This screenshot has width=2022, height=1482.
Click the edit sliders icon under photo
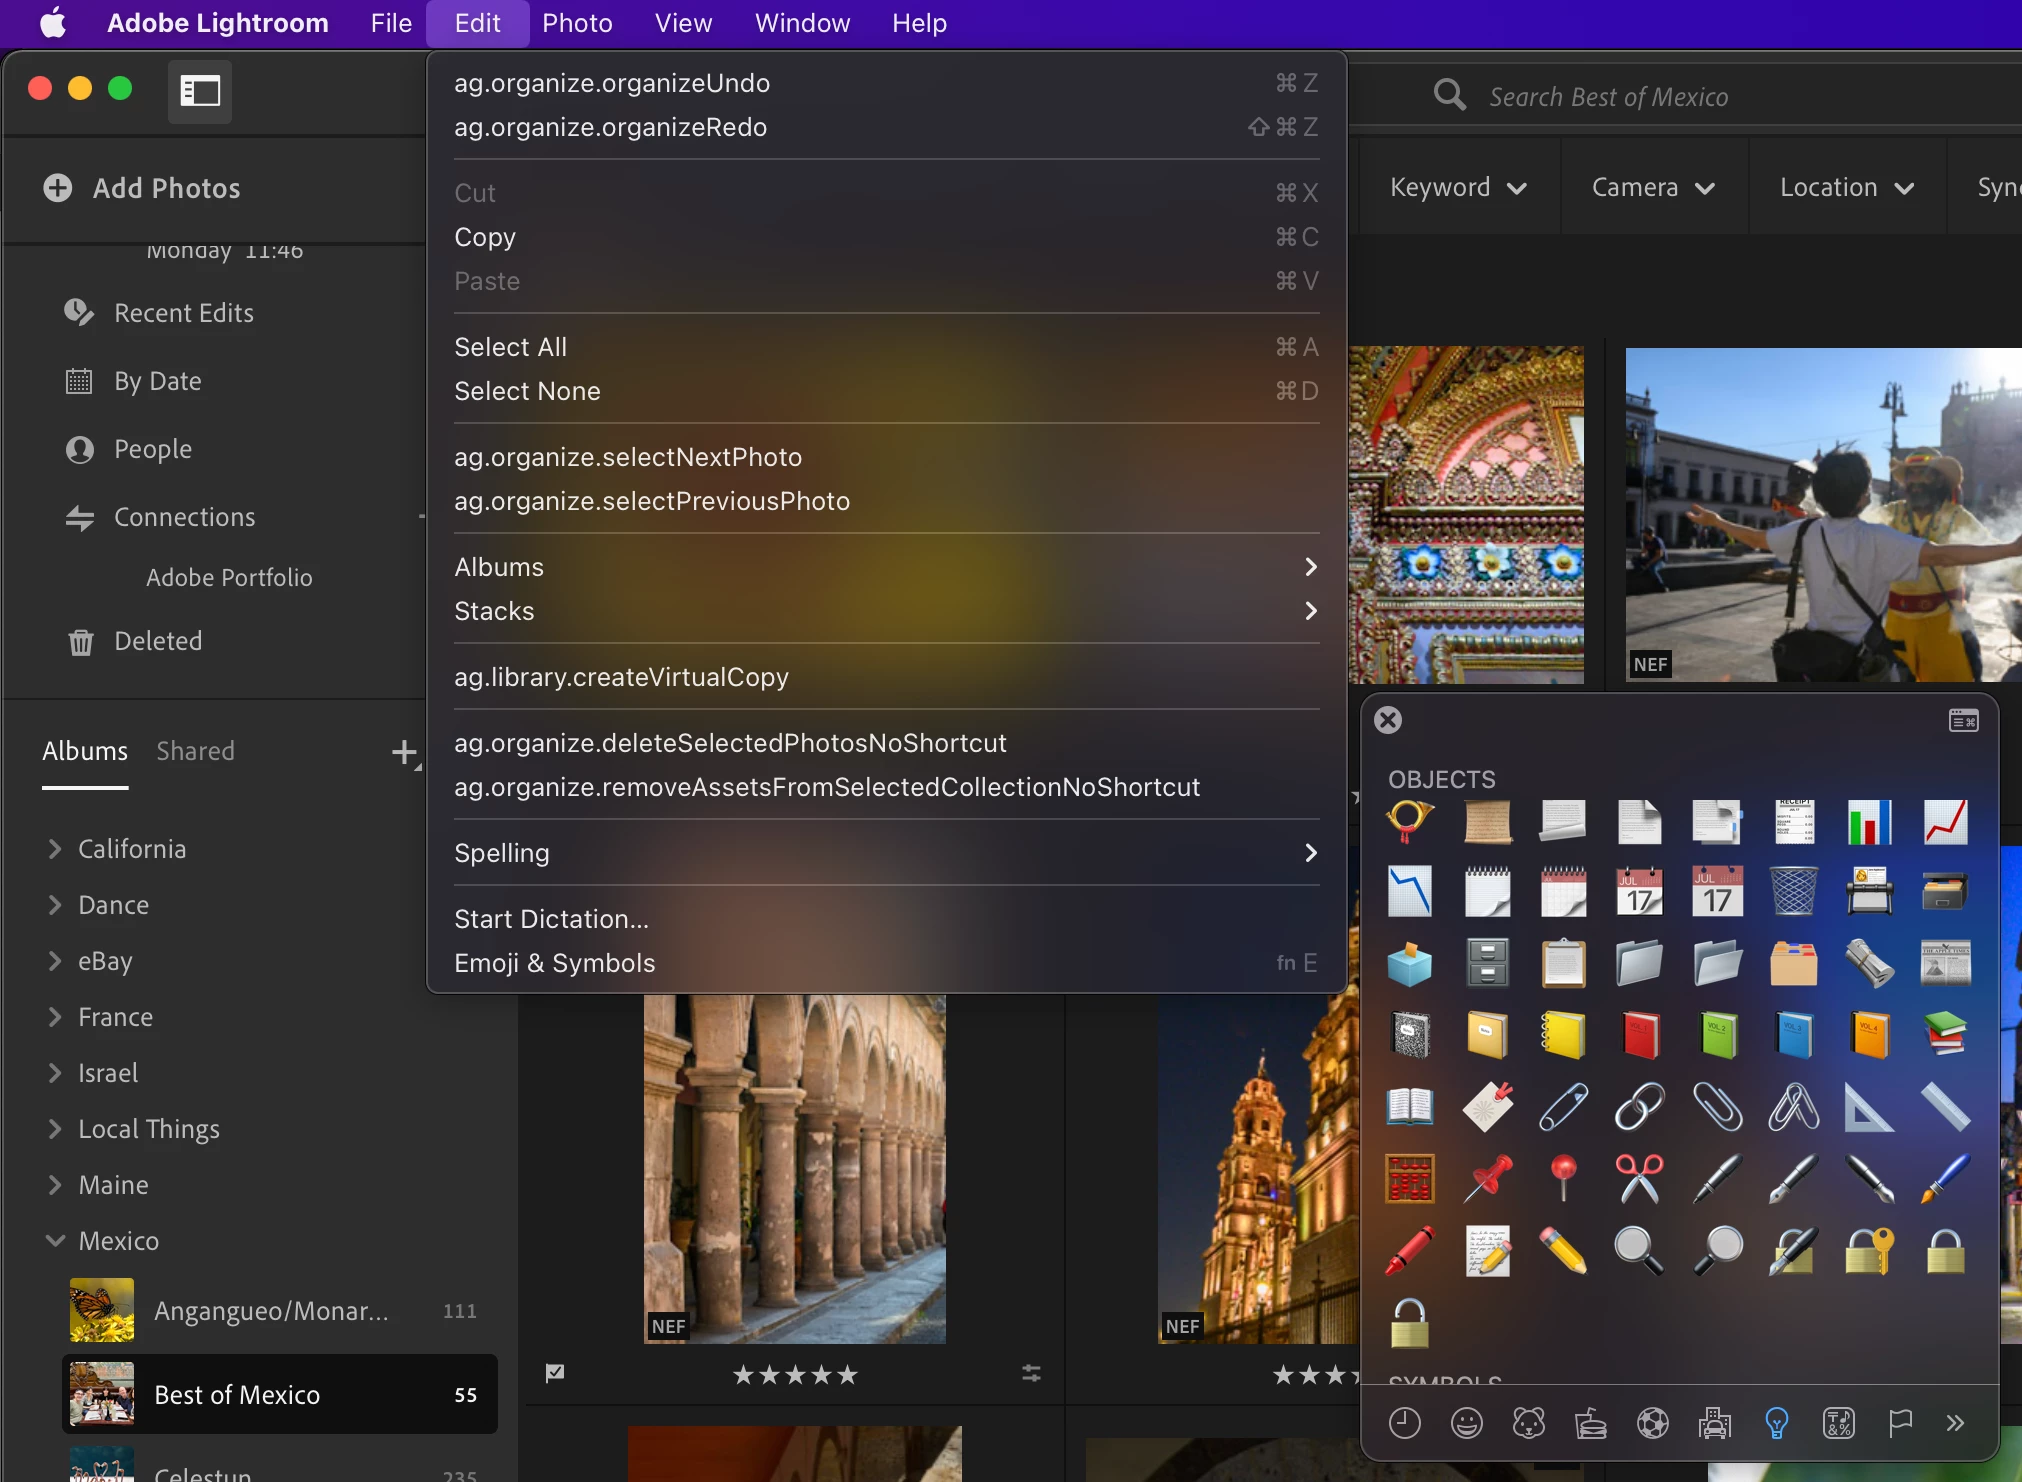(1031, 1374)
